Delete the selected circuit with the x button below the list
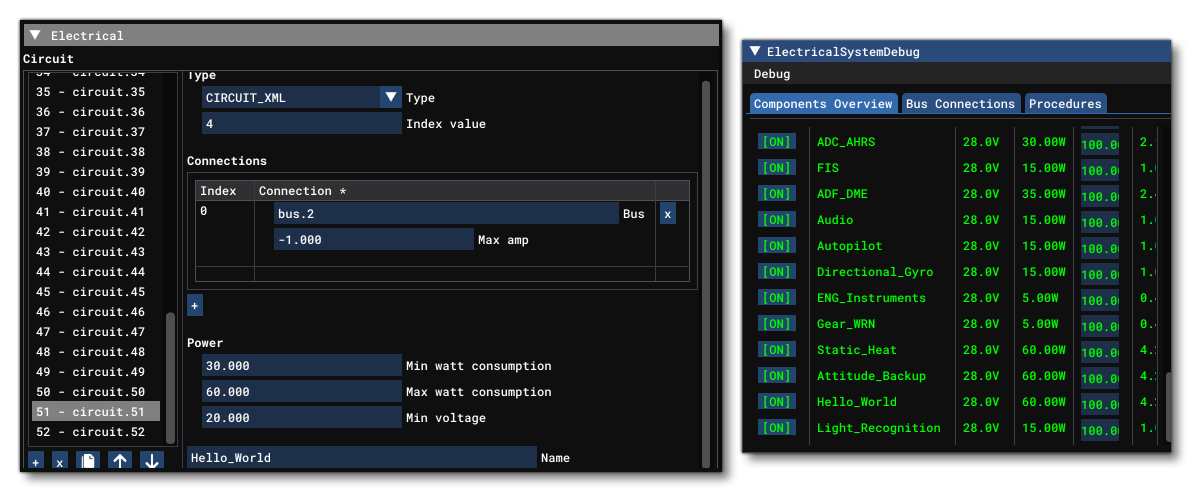The width and height of the screenshot is (1191, 492). 60,461
